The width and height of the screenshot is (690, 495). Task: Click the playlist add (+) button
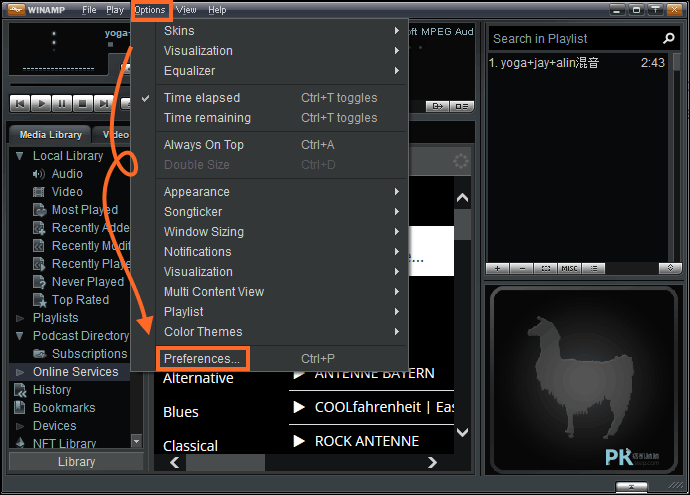coord(497,268)
